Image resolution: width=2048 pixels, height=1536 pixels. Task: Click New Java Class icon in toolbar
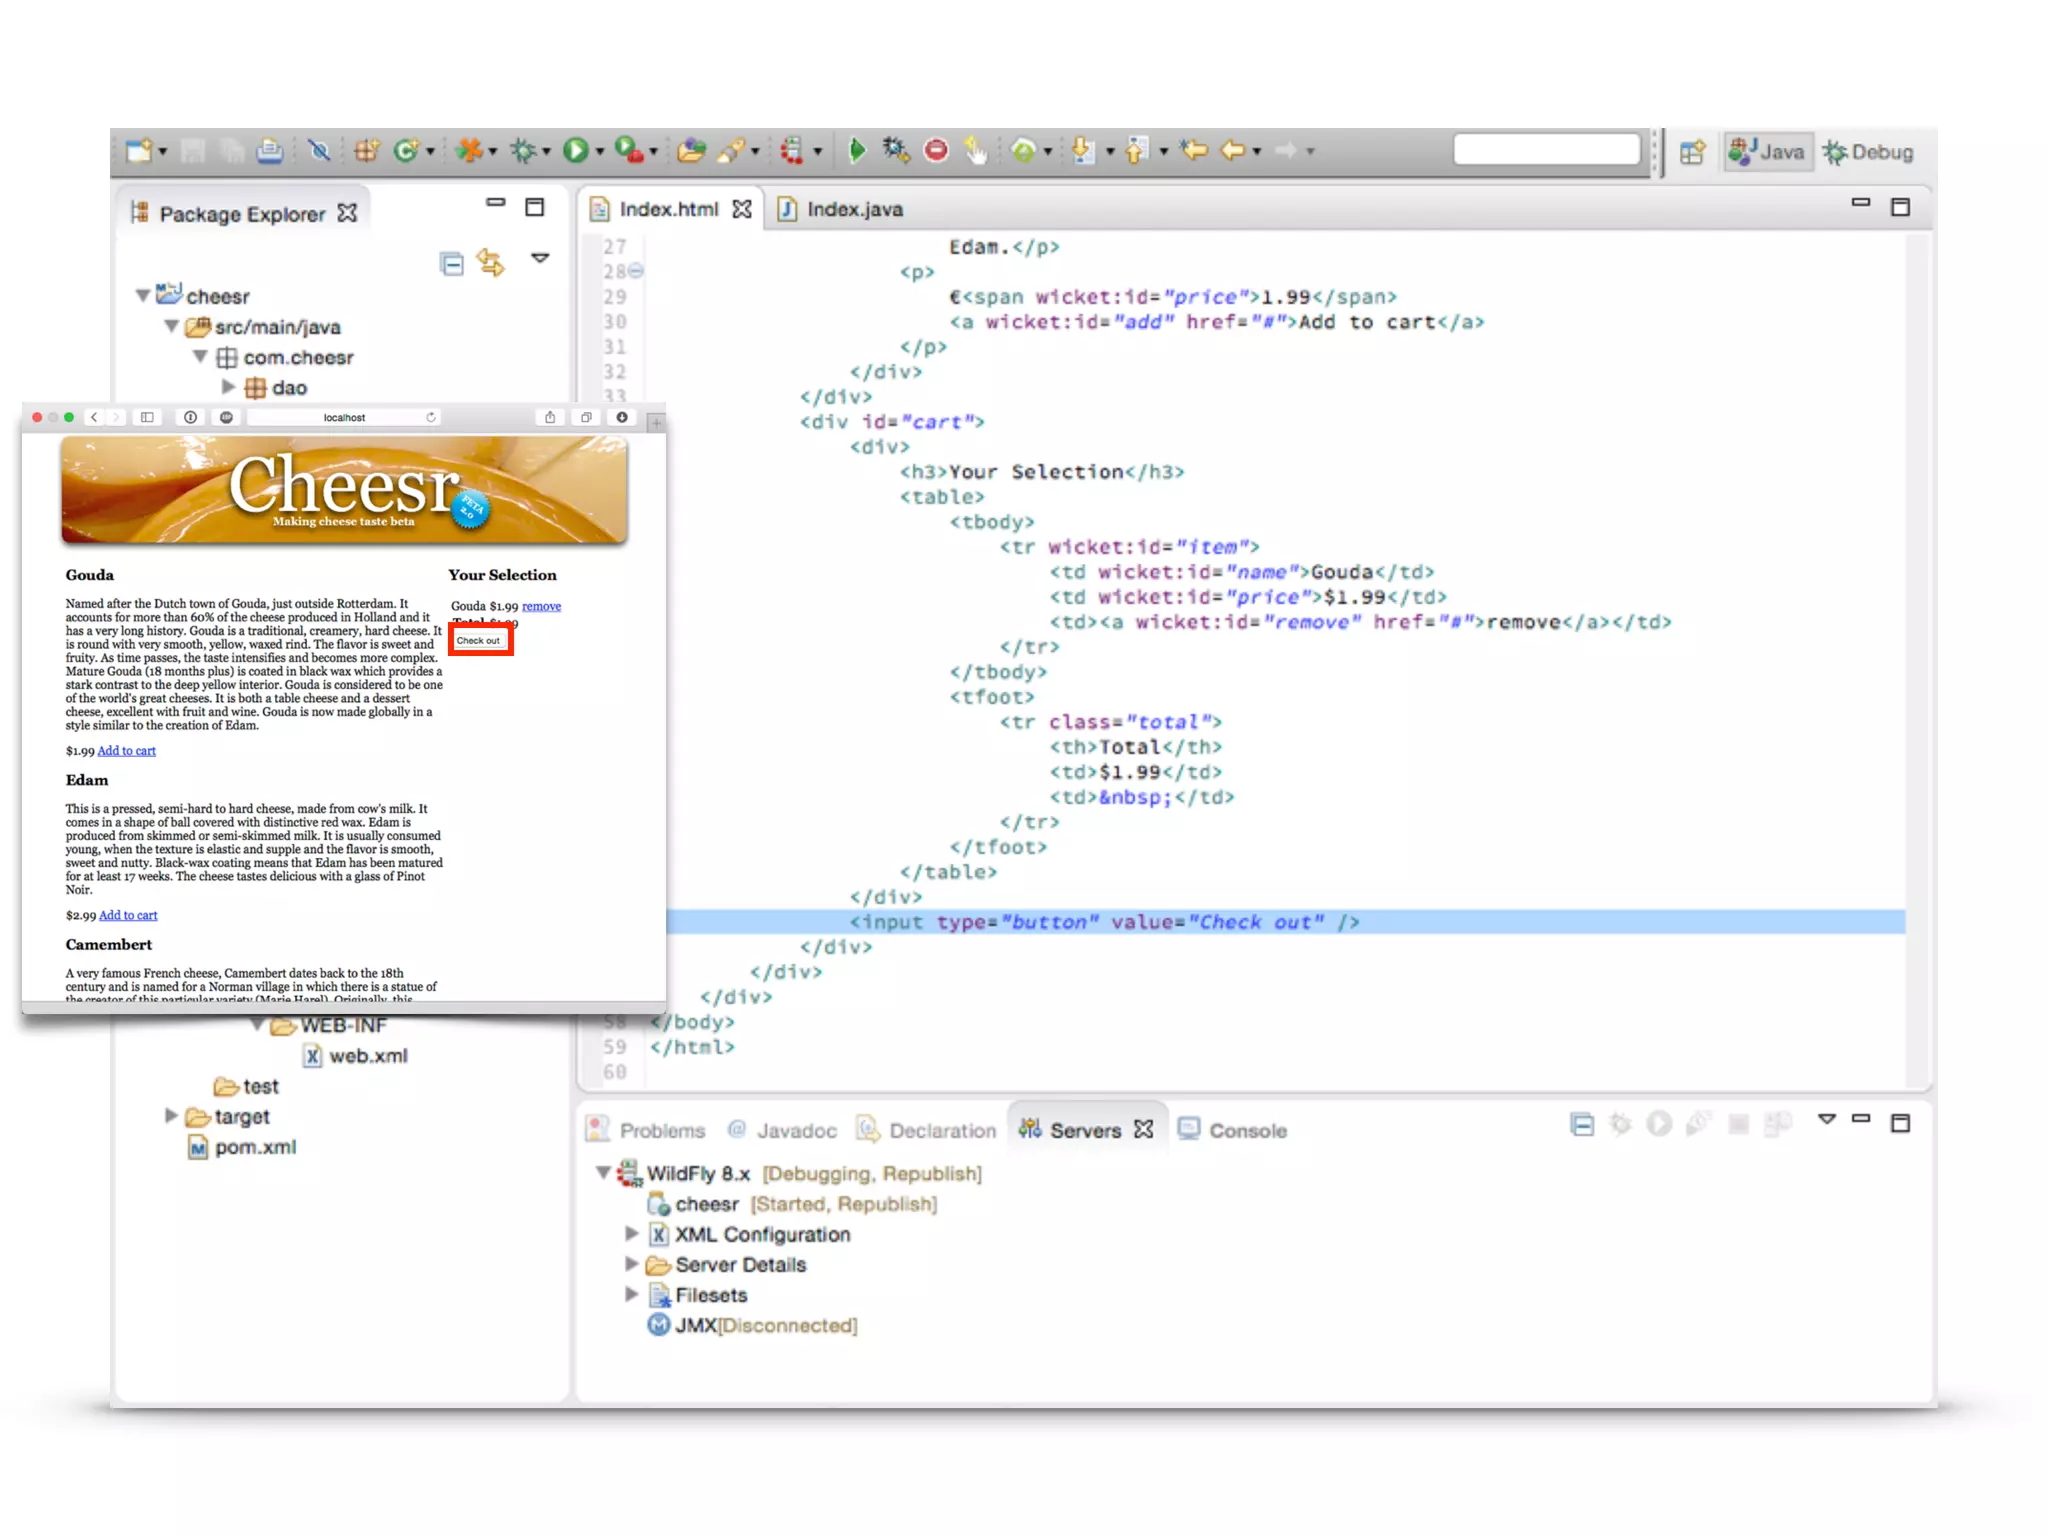(x=405, y=151)
